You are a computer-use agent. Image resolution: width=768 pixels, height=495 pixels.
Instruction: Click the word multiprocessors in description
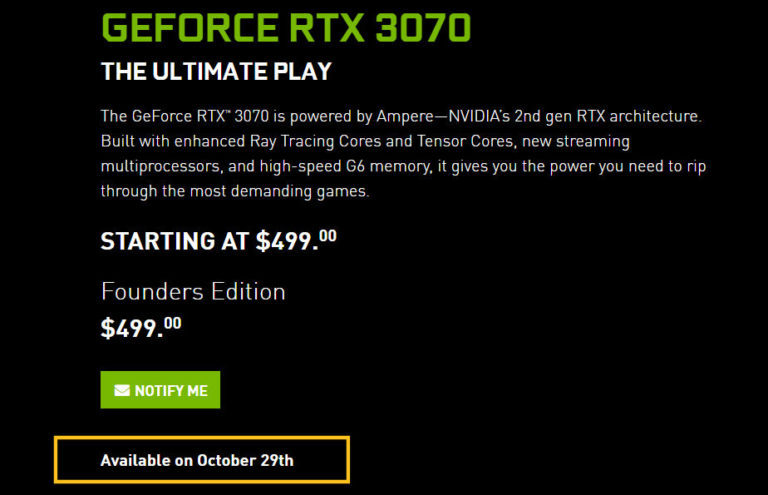[x=162, y=166]
